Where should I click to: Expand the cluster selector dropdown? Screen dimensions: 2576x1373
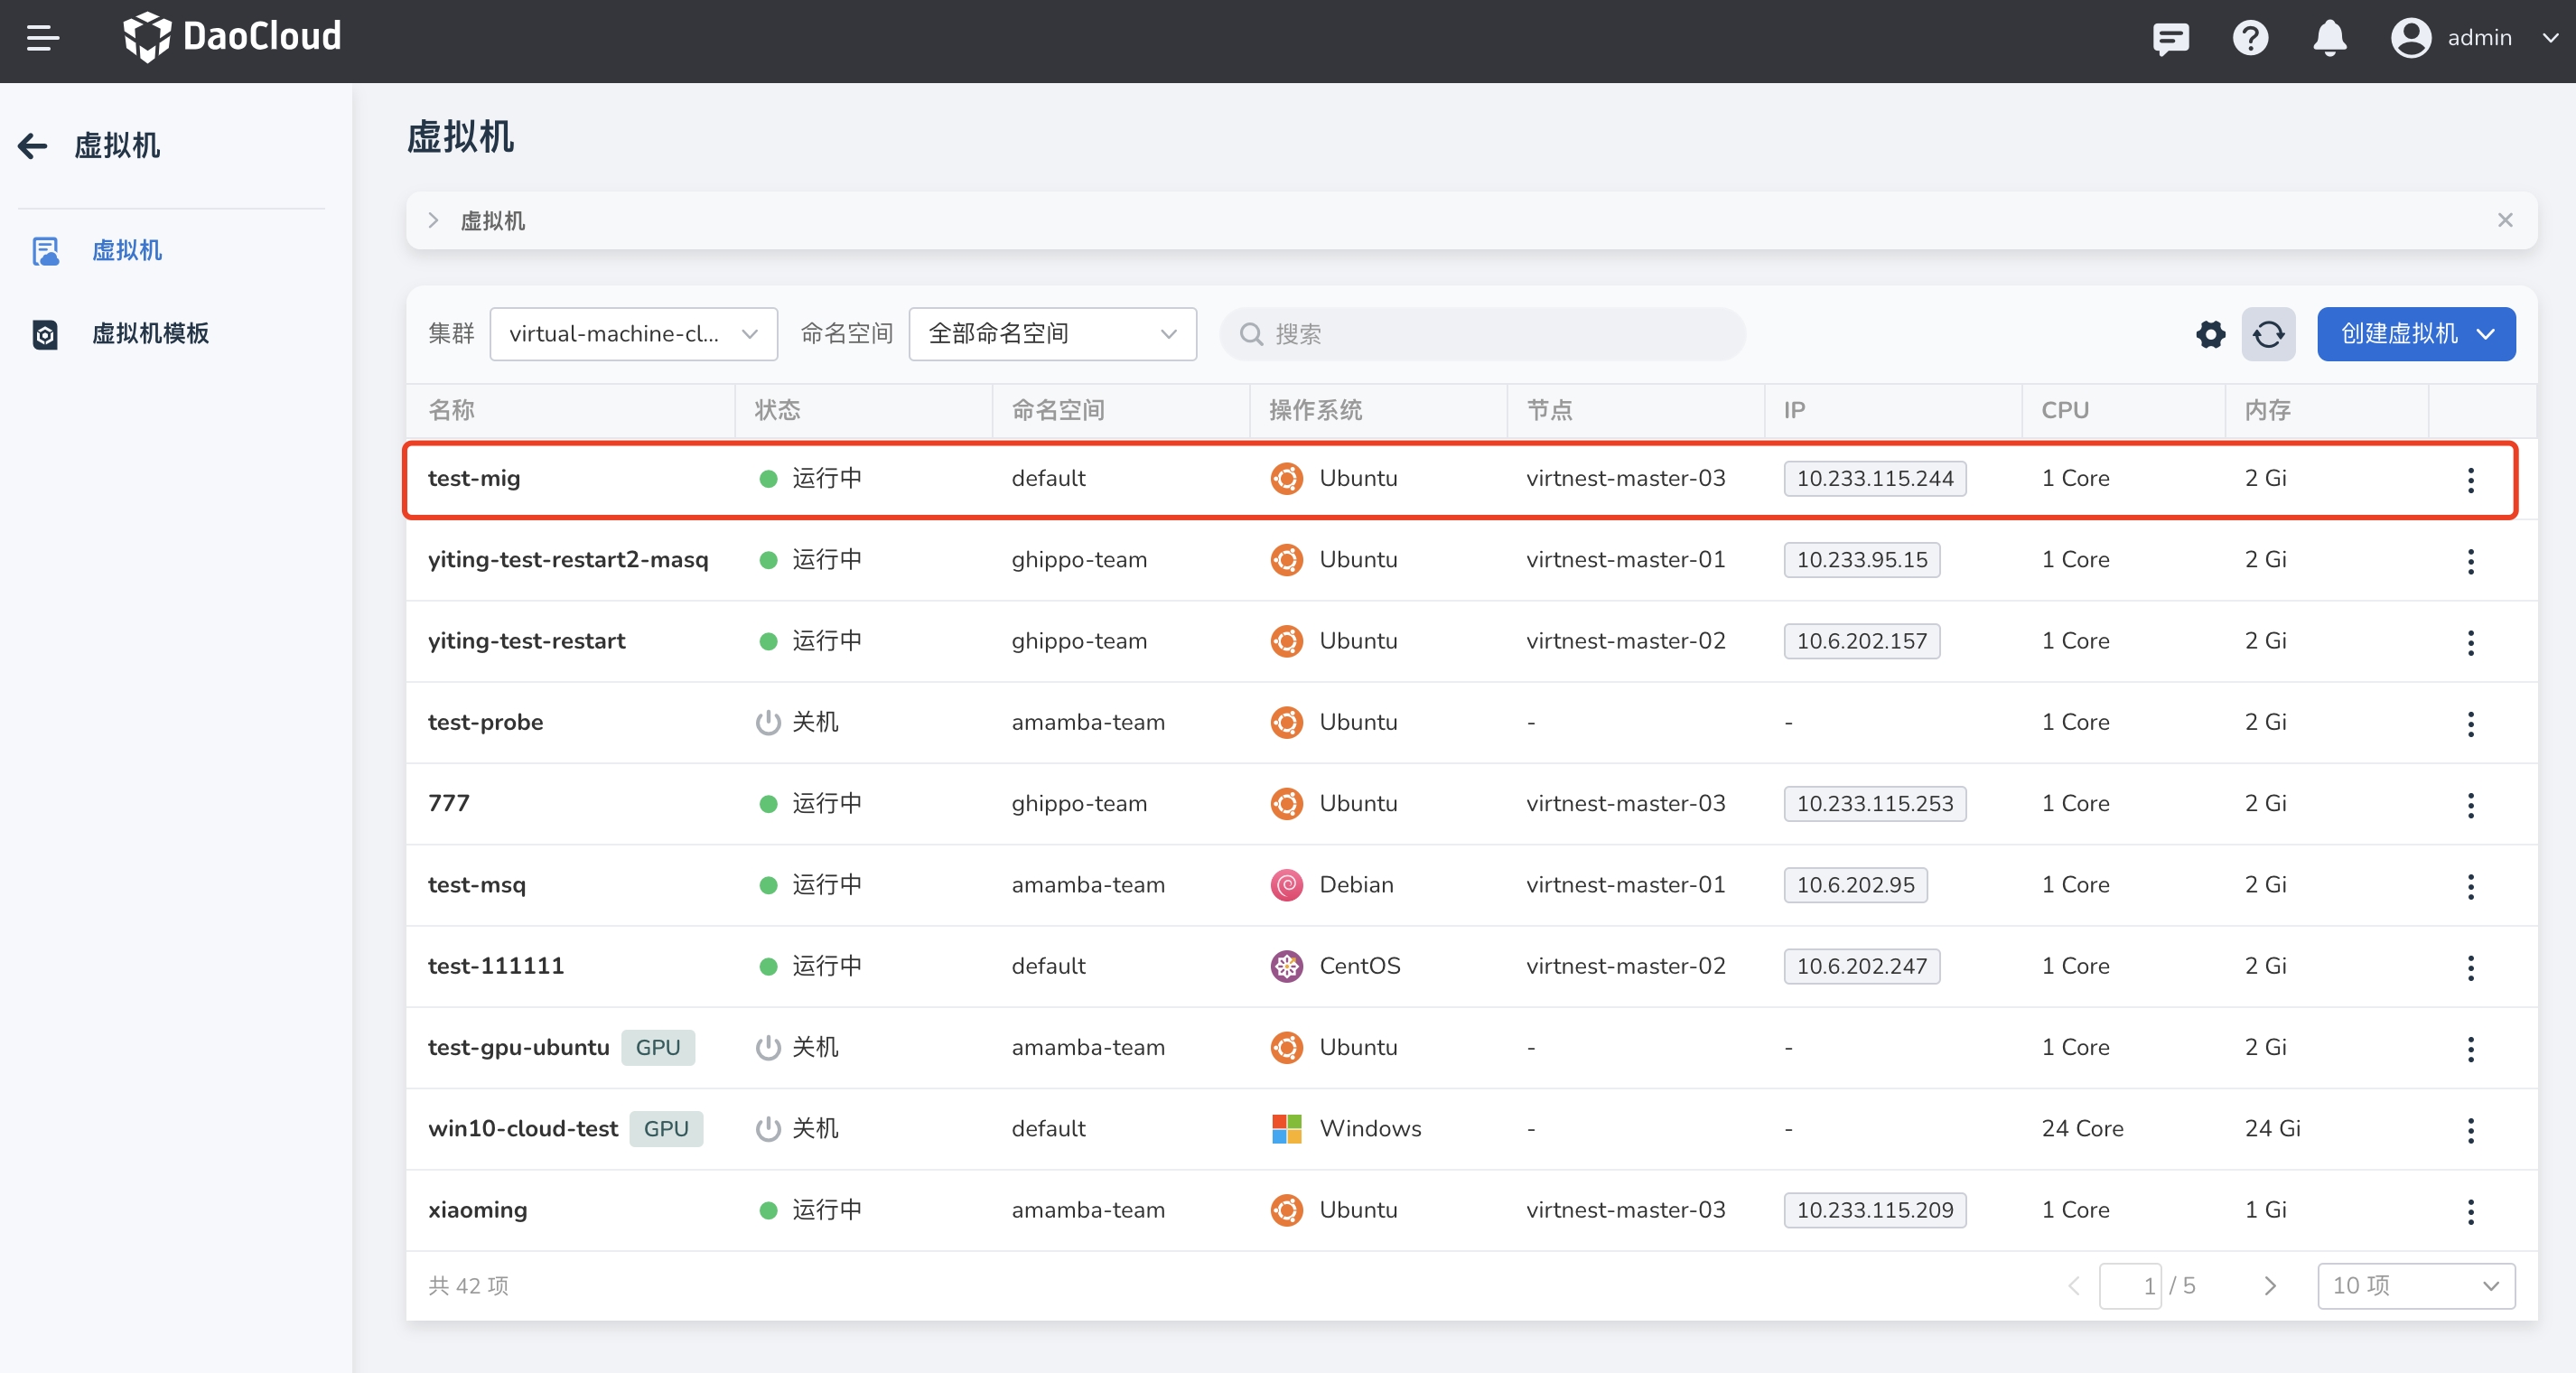tap(633, 334)
